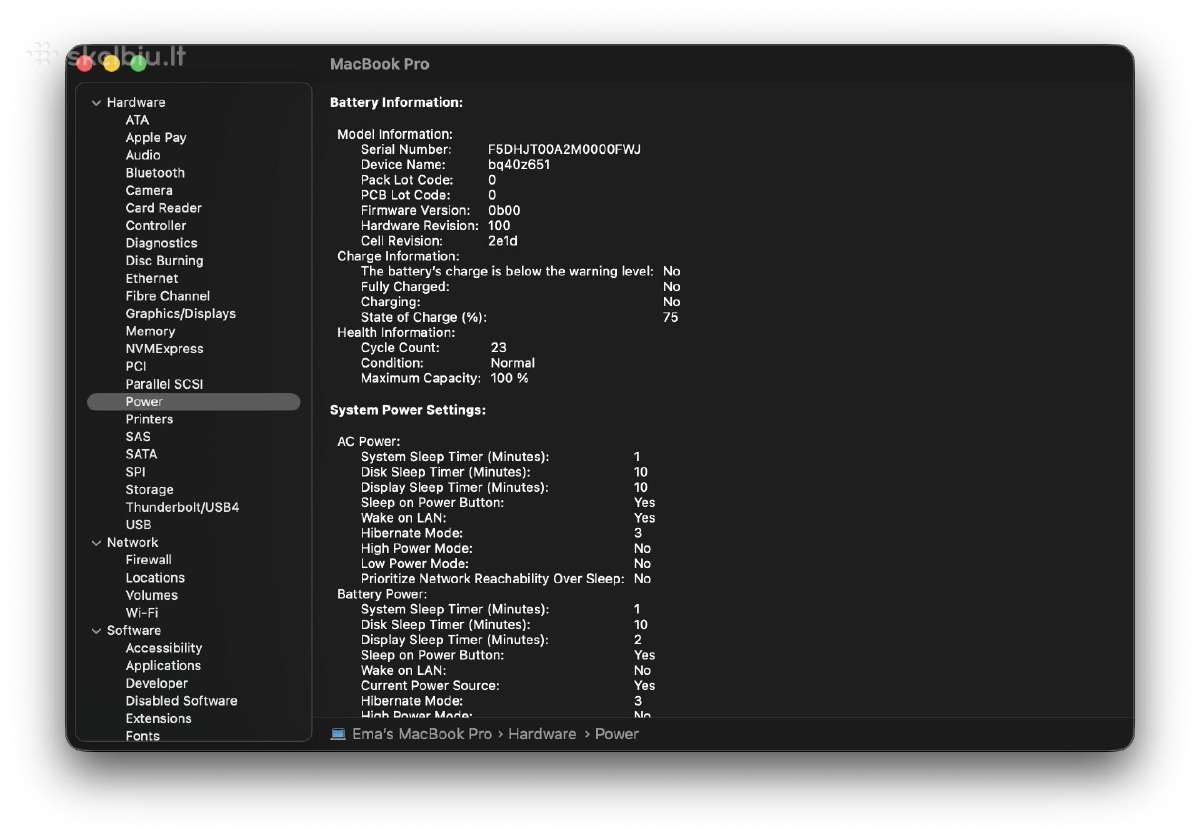Select ATA in the sidebar
This screenshot has width=1200, height=838.
click(x=137, y=120)
